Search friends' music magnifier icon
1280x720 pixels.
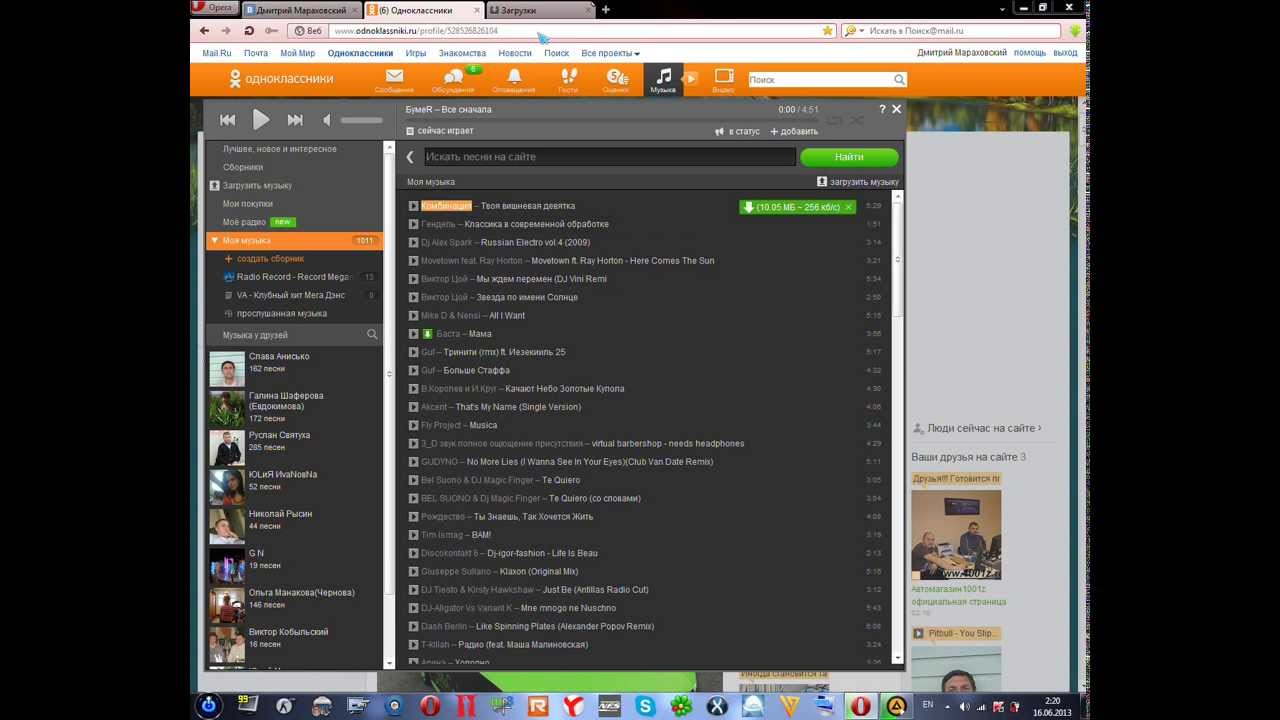click(372, 335)
